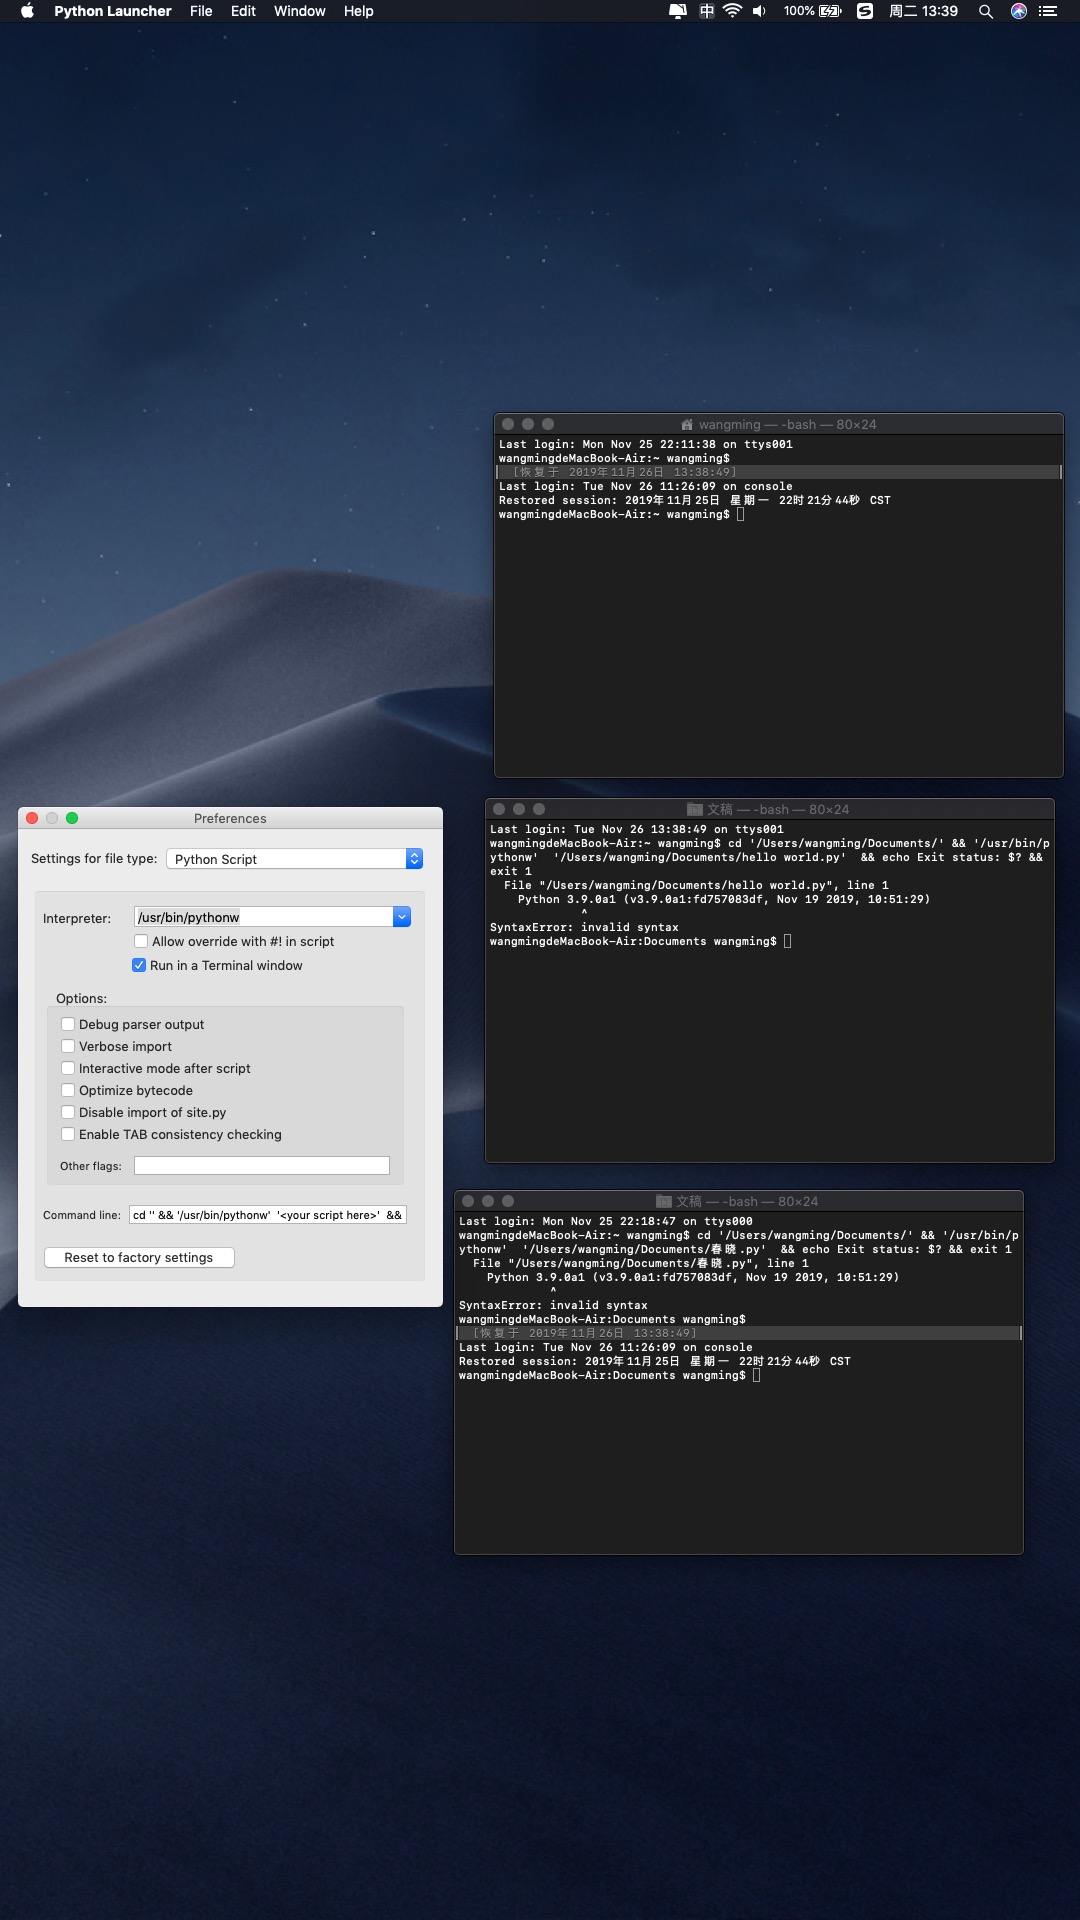Open the file type dropdown showing Python Script
The height and width of the screenshot is (1920, 1080).
294,859
